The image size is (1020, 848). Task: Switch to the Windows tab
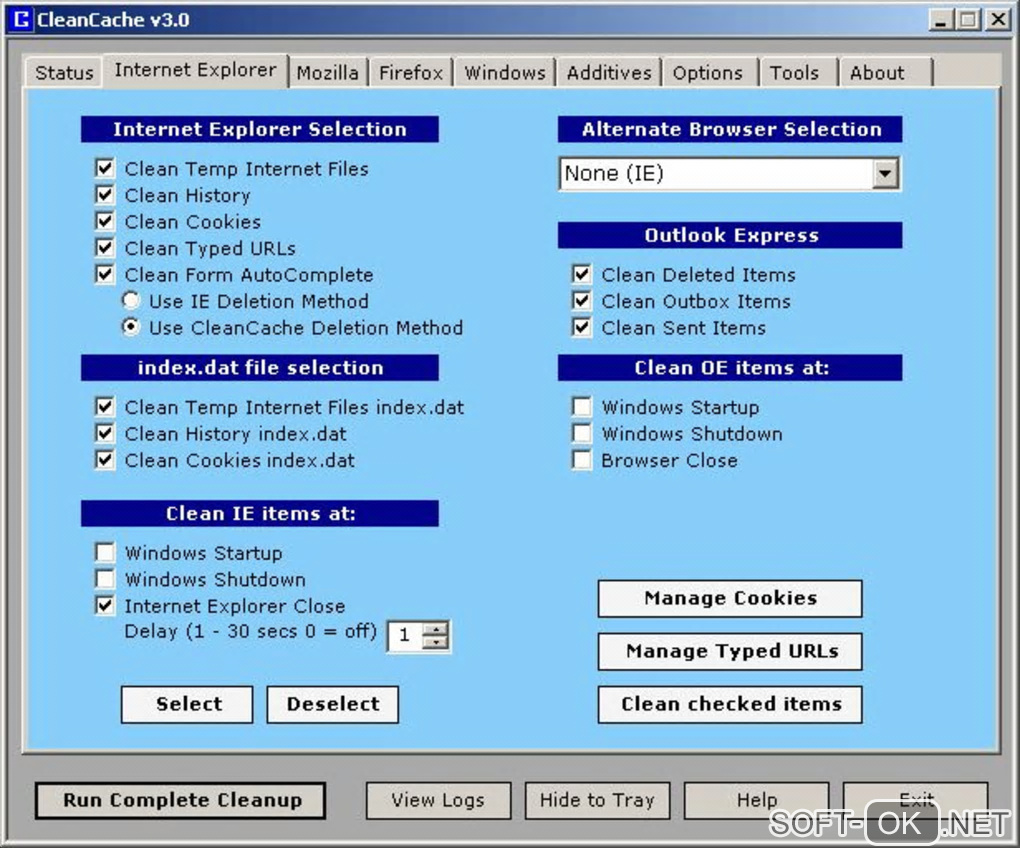(505, 73)
